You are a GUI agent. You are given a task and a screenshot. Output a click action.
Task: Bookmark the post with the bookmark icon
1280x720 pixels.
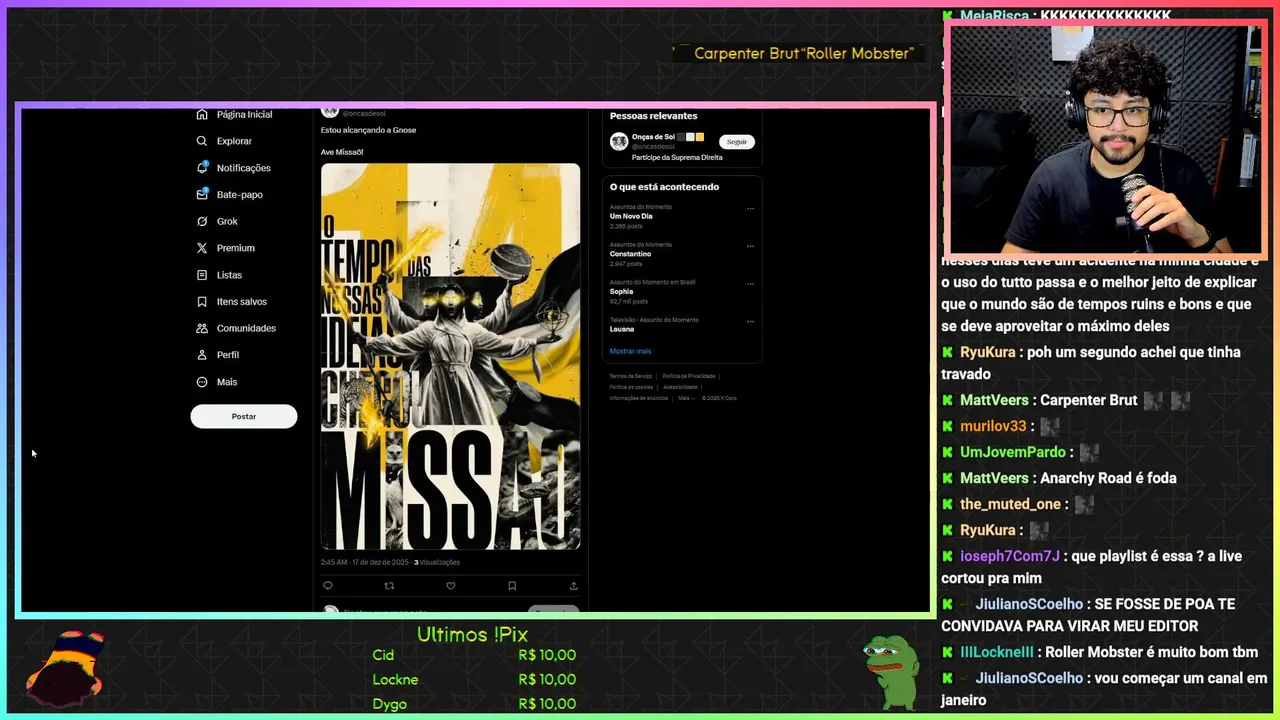tap(512, 586)
